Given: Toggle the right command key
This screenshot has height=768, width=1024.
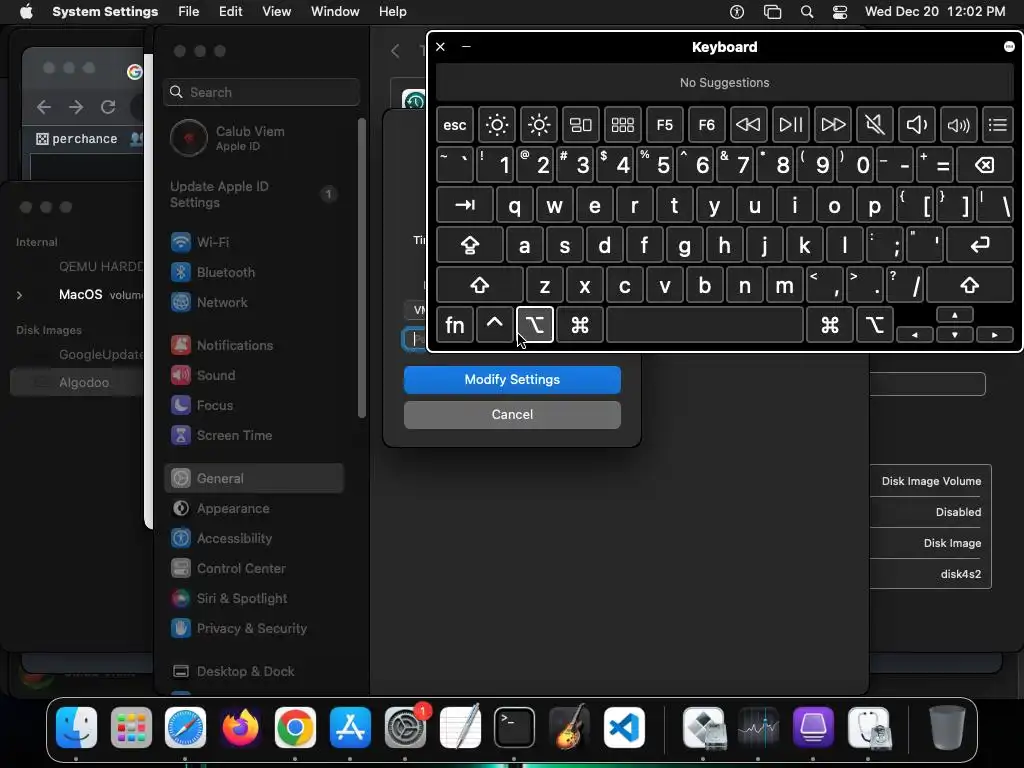Looking at the screenshot, I should coord(830,325).
